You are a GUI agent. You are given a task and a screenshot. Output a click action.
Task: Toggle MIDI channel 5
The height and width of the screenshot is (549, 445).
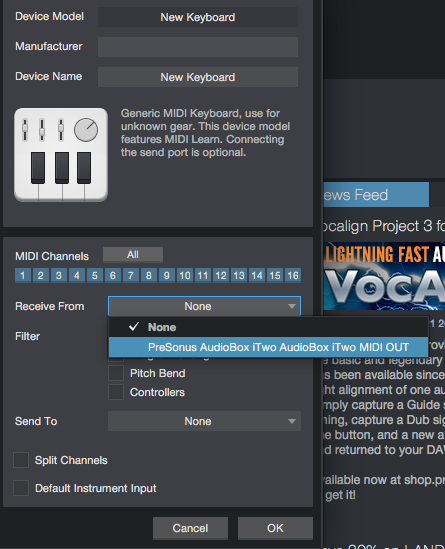95,276
